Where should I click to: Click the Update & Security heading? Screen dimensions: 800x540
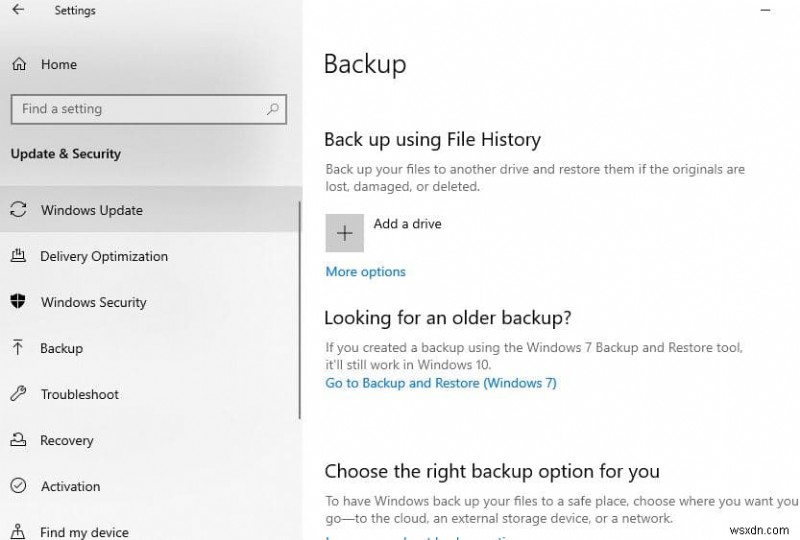[66, 154]
